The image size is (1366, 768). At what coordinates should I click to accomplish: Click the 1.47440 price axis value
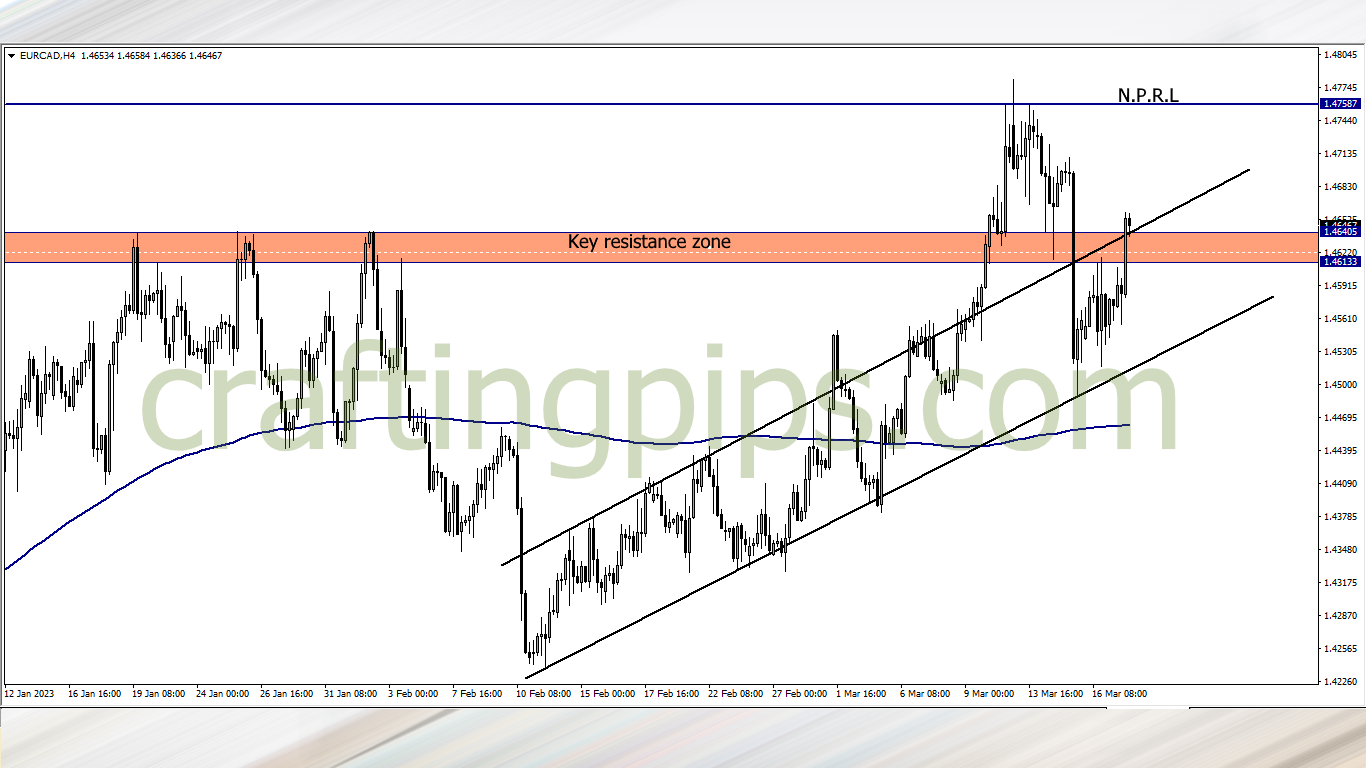click(x=1340, y=121)
